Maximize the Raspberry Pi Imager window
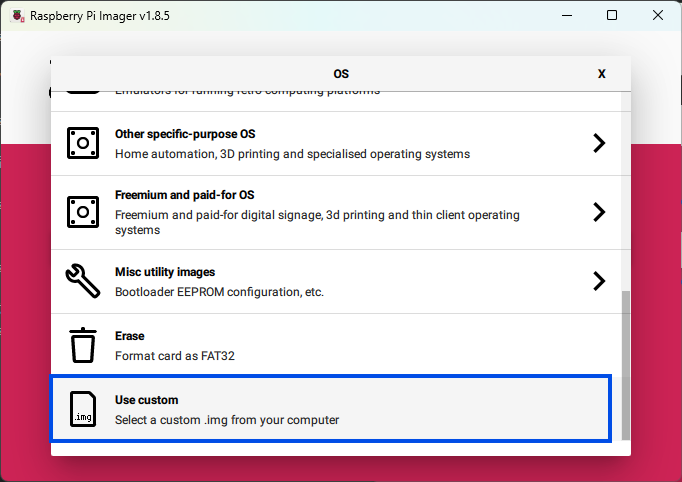682x482 pixels. click(612, 15)
